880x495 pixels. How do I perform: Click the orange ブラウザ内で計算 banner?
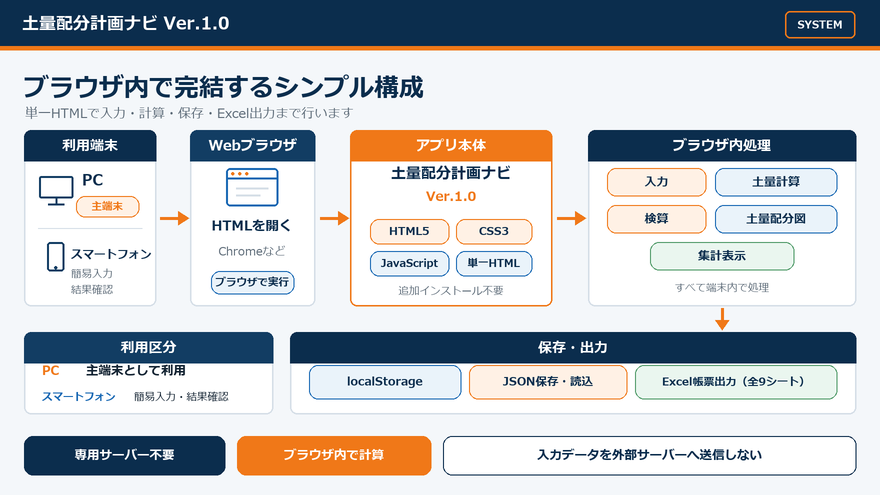[334, 456]
